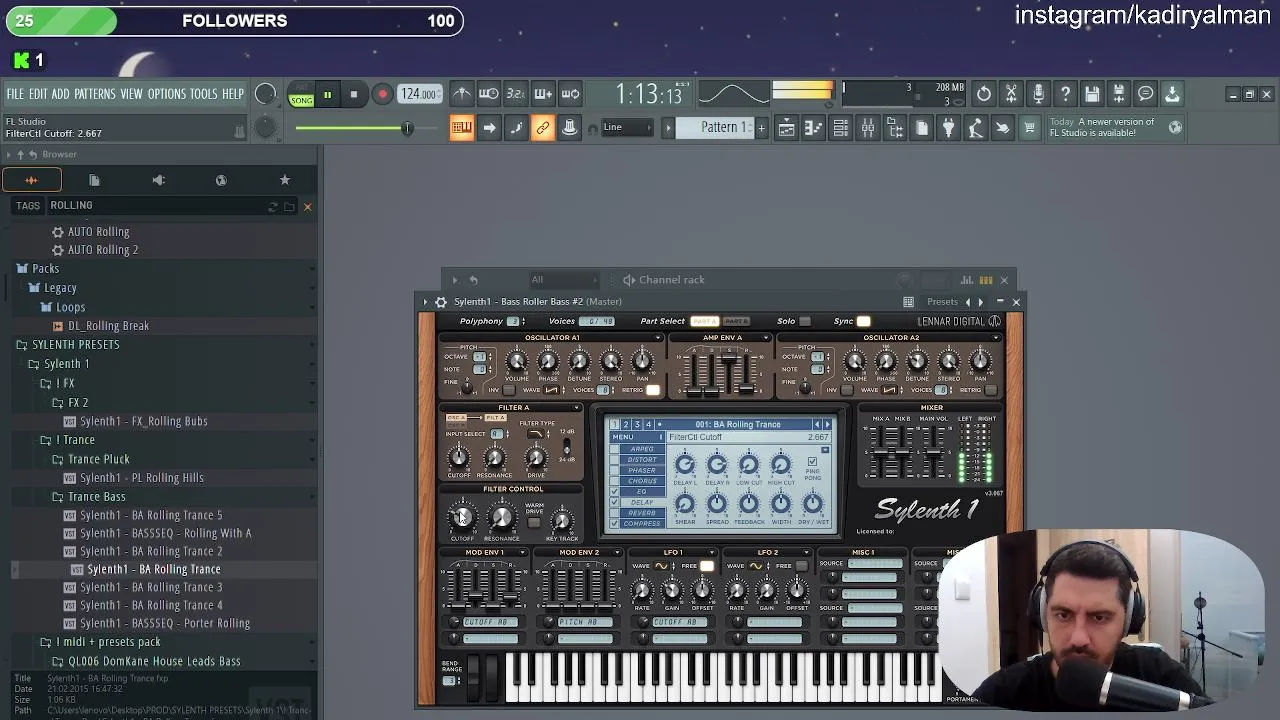The image size is (1280, 720).
Task: Open the FILE menu
Action: click(15, 94)
